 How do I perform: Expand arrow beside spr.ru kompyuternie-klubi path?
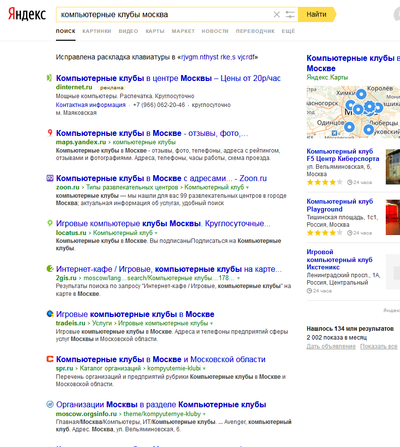pyautogui.click(x=204, y=369)
